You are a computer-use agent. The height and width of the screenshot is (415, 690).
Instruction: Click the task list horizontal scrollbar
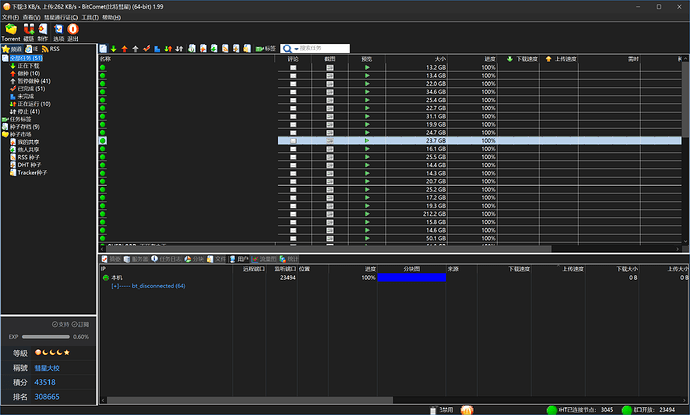pos(329,249)
